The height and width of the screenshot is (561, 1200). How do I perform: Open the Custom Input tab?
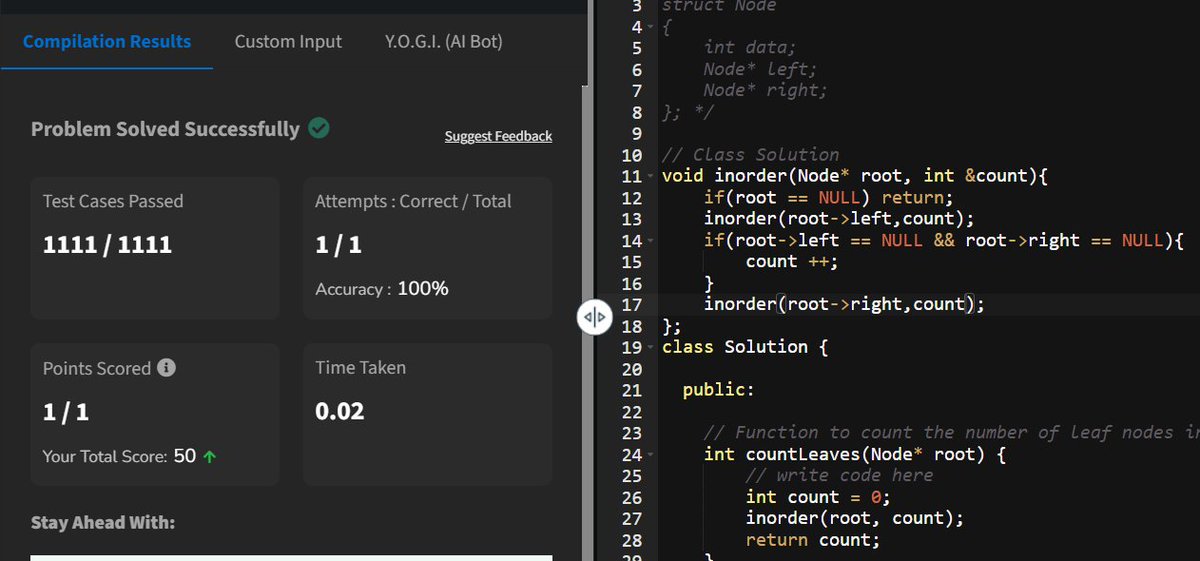(288, 41)
